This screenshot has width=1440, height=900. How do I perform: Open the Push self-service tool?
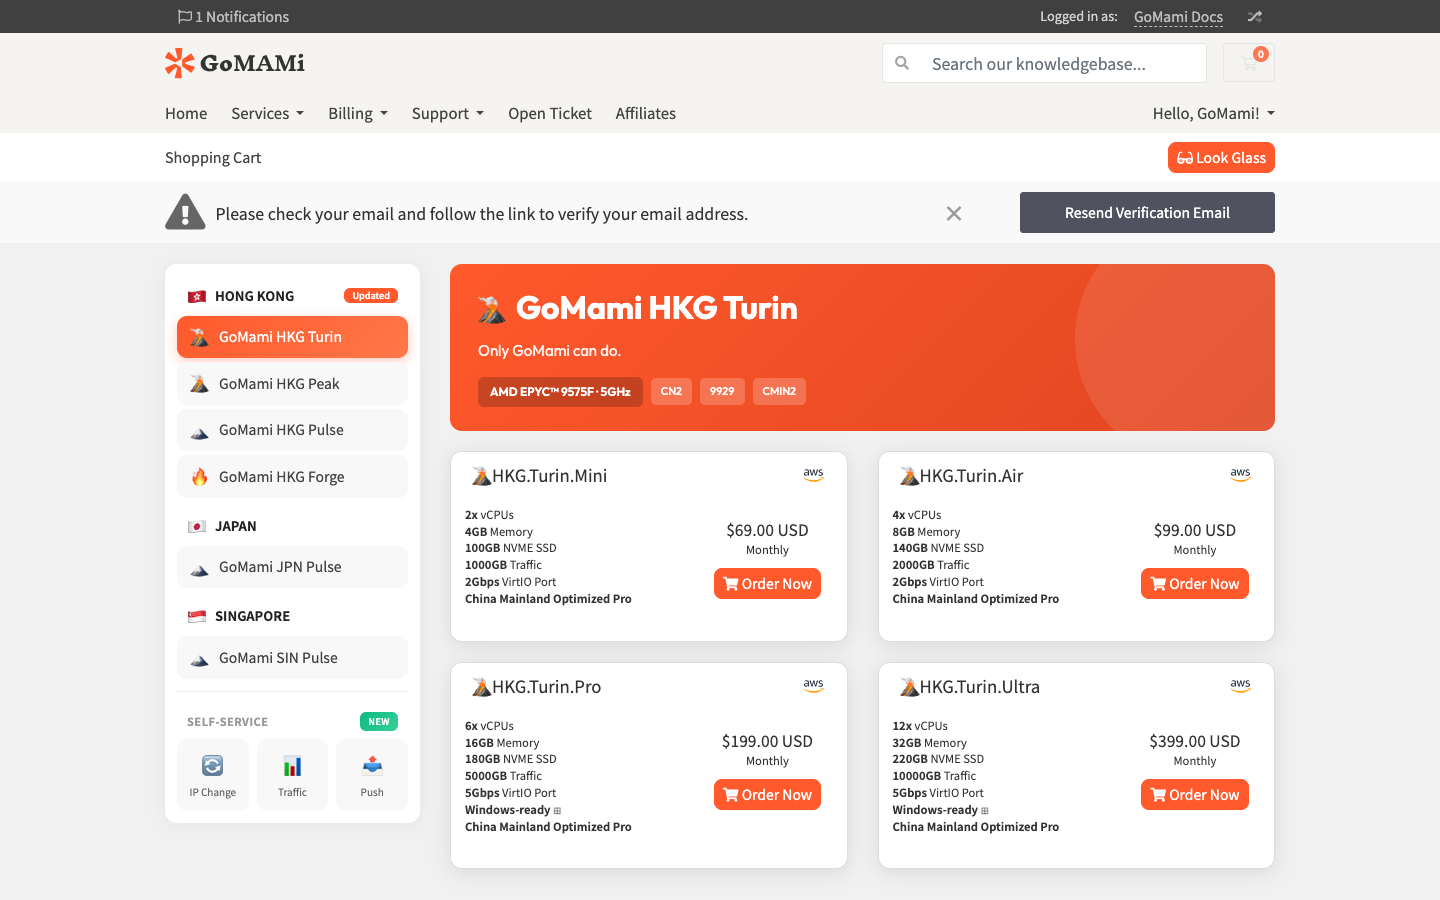click(372, 775)
